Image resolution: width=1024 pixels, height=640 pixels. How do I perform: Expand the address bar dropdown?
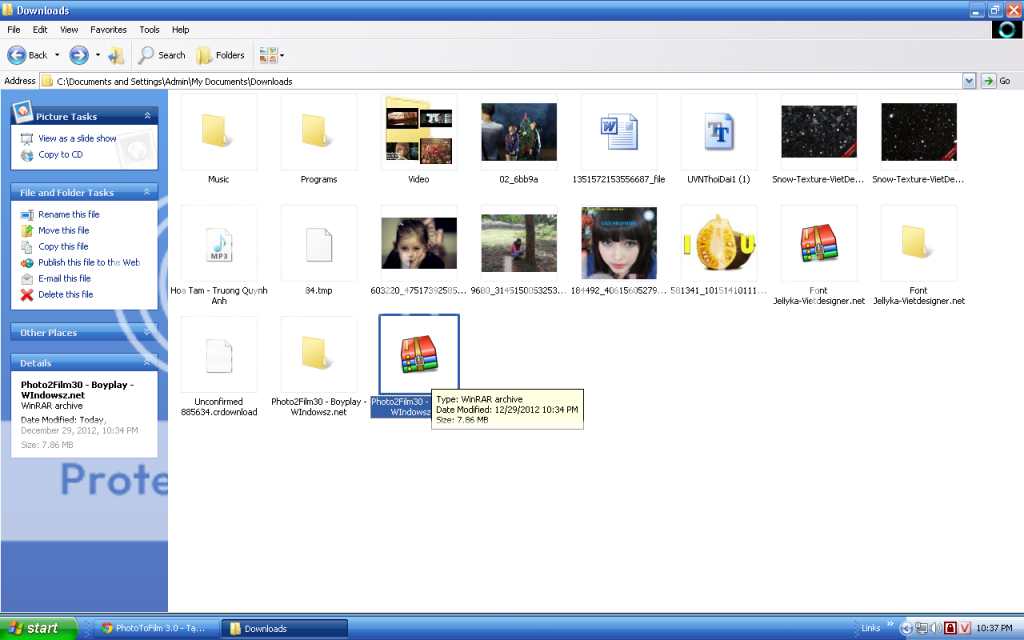tap(969, 81)
